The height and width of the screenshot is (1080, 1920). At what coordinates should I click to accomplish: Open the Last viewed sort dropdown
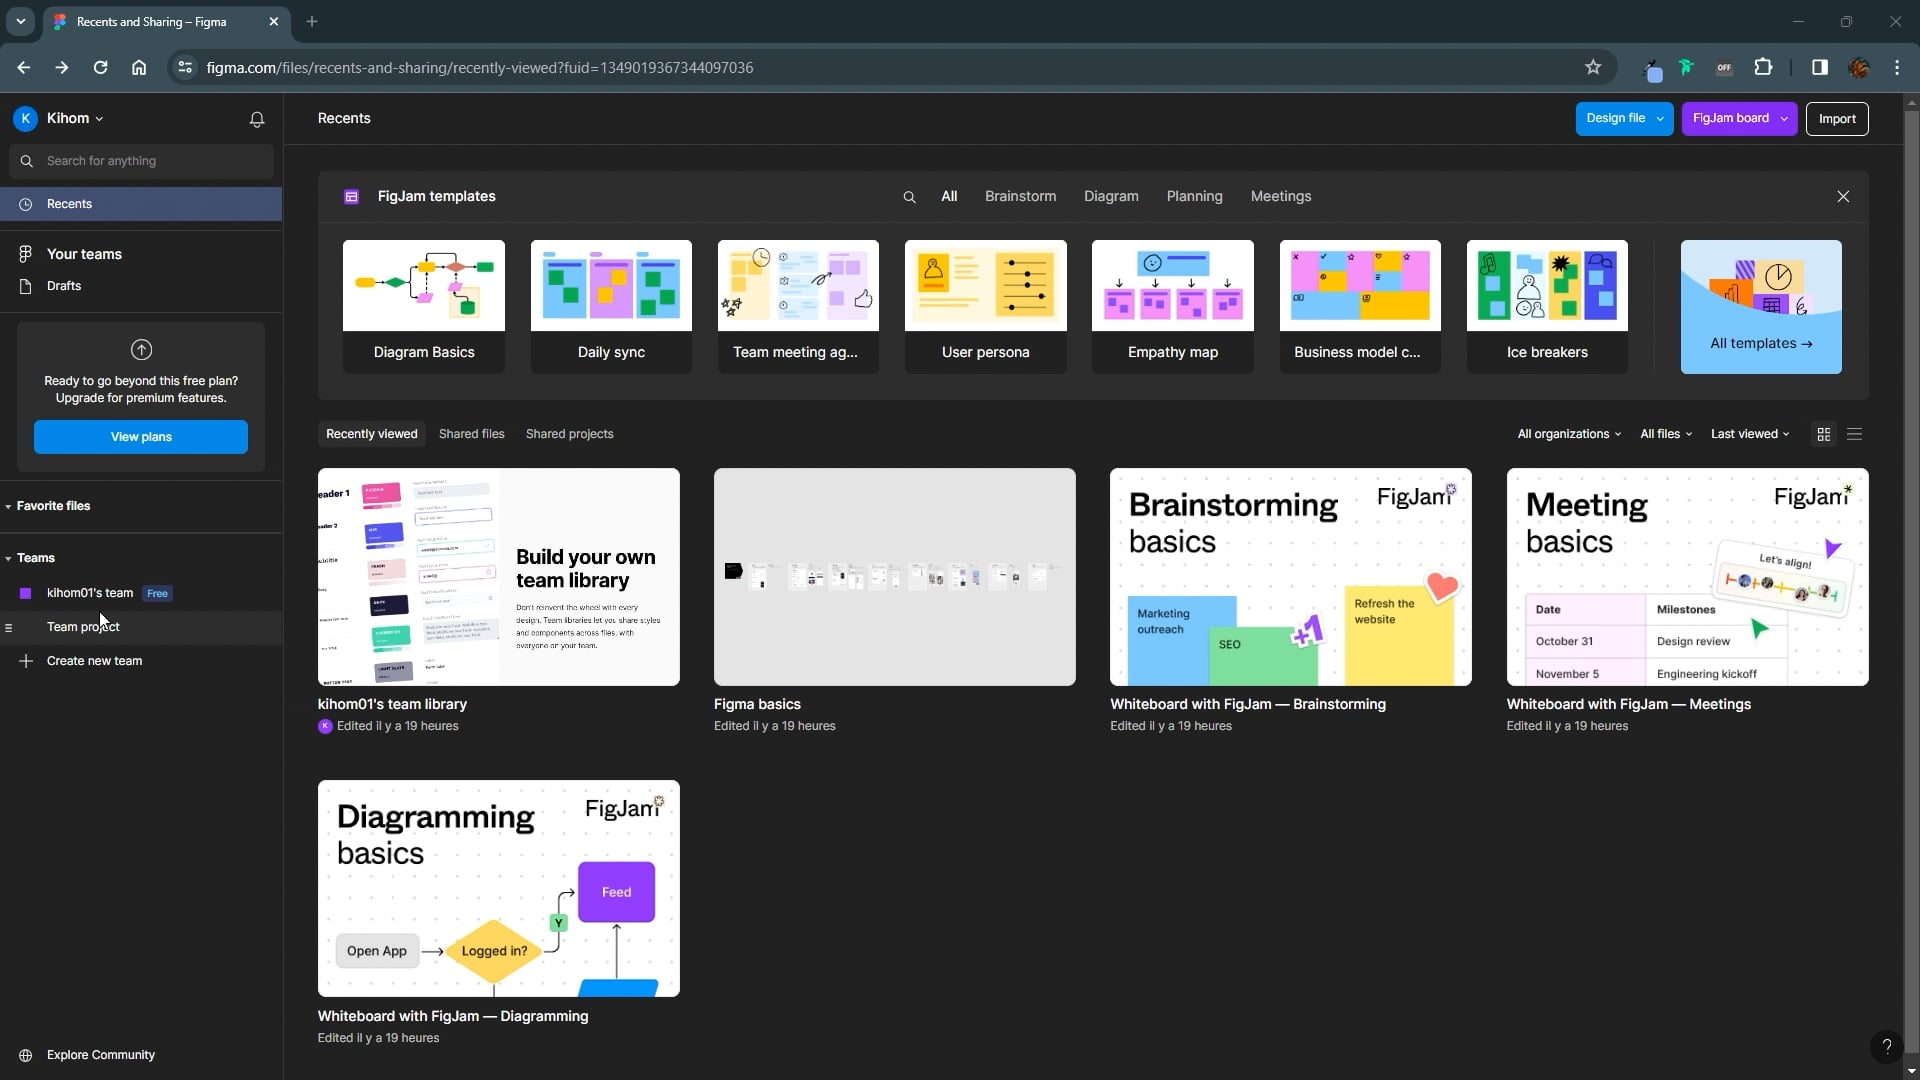pos(1749,434)
